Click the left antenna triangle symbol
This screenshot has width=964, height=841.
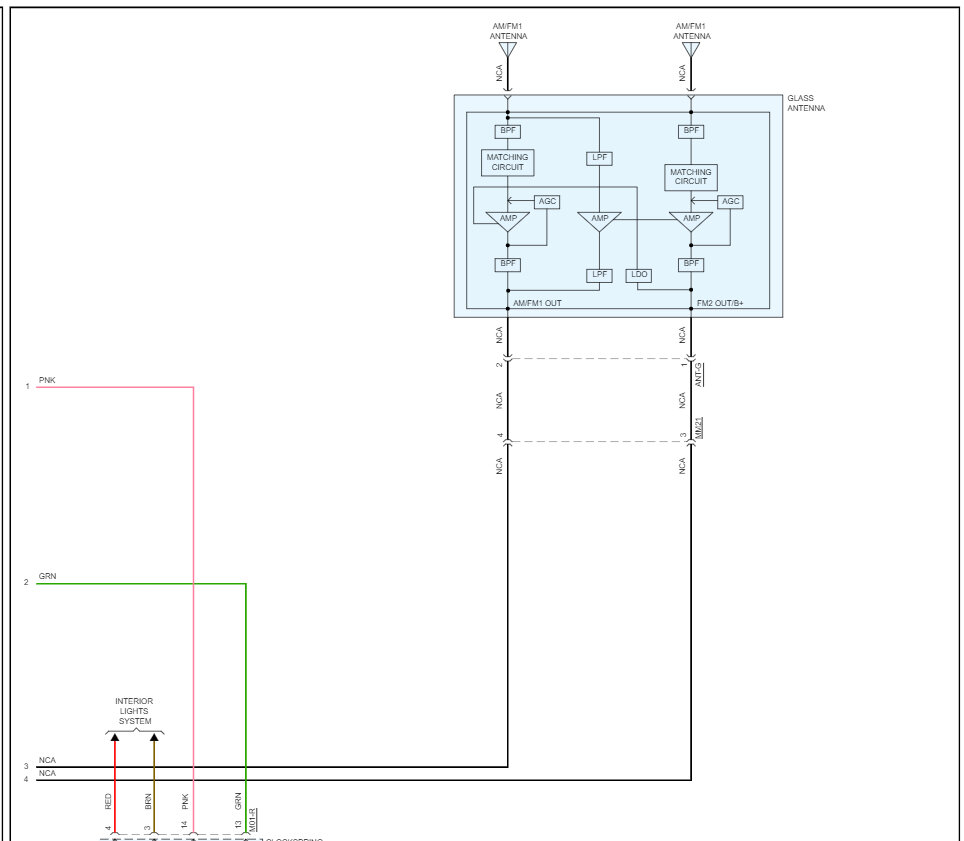[x=508, y=49]
